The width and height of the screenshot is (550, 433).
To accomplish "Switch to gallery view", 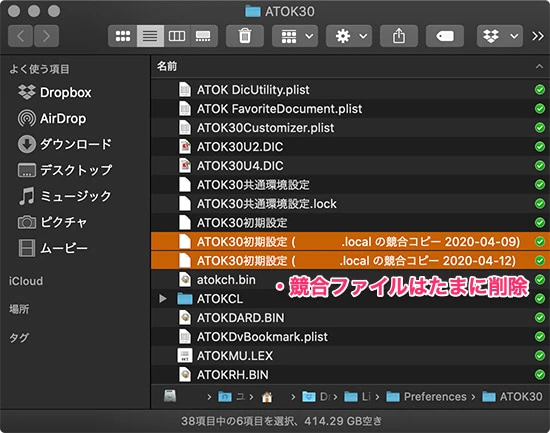I will 203,36.
